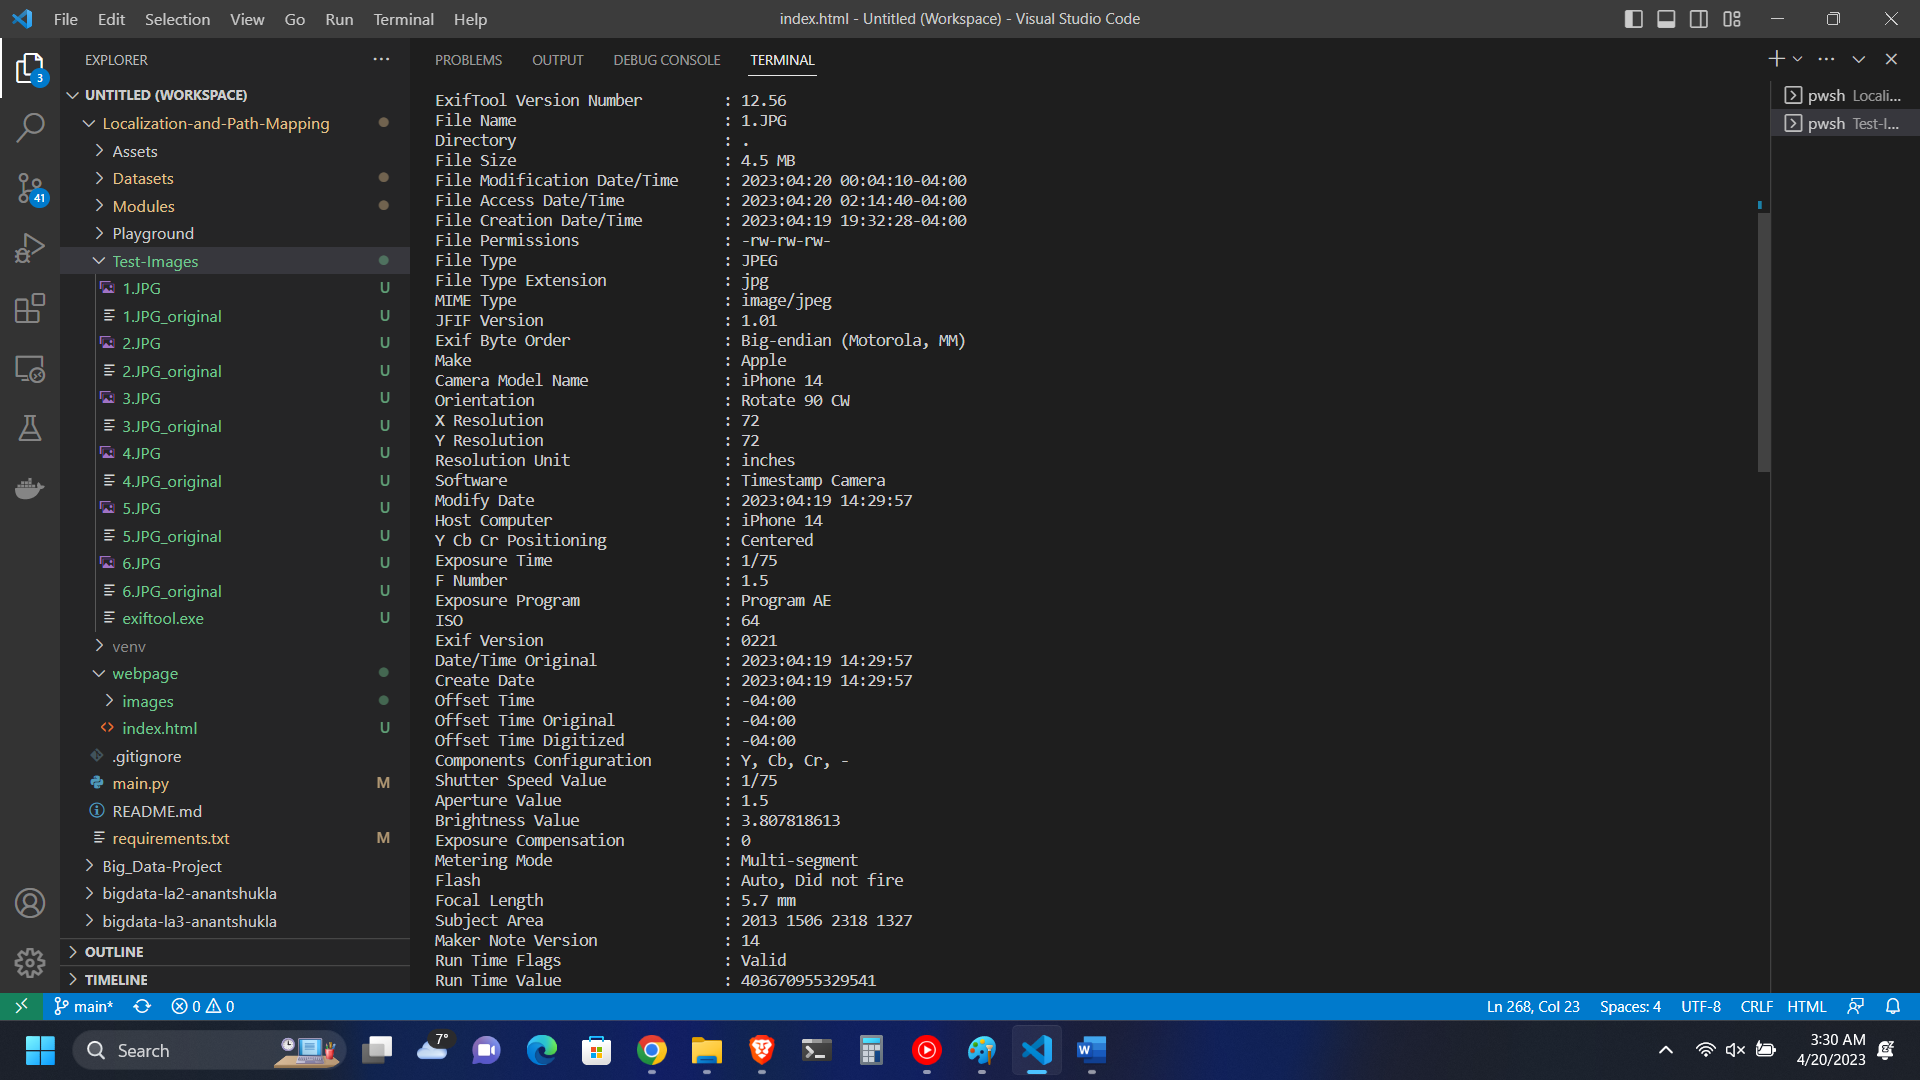Select the pwsh Test-Images terminal session
Viewport: 1920px width, 1080px height.
point(1850,123)
